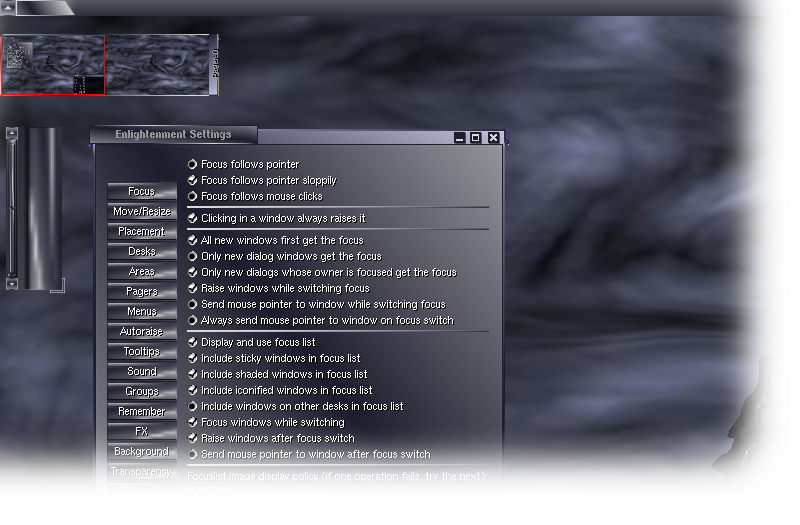The width and height of the screenshot is (800, 525).
Task: Switch to the Sound tab
Action: [x=142, y=371]
